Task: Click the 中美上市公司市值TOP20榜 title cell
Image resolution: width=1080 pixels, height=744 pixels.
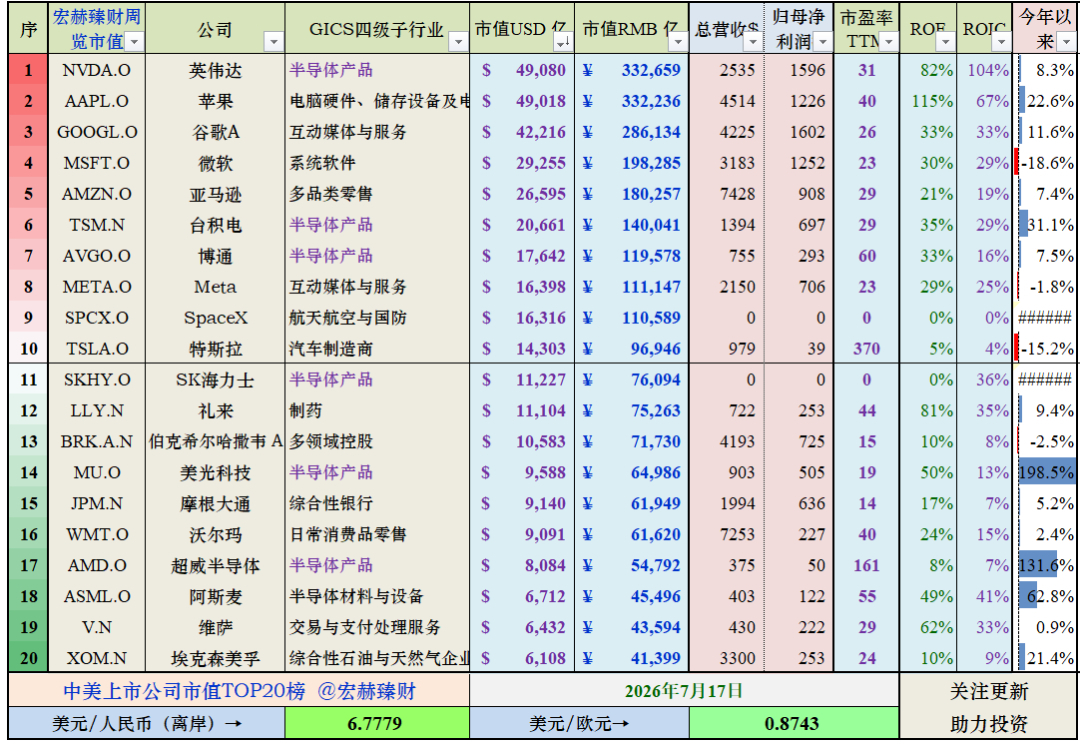Action: (239, 690)
